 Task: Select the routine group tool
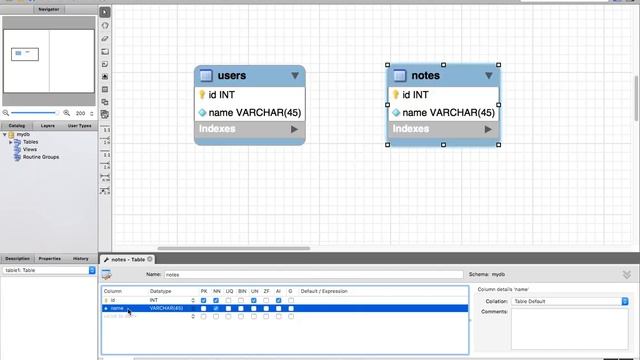pyautogui.click(x=105, y=115)
